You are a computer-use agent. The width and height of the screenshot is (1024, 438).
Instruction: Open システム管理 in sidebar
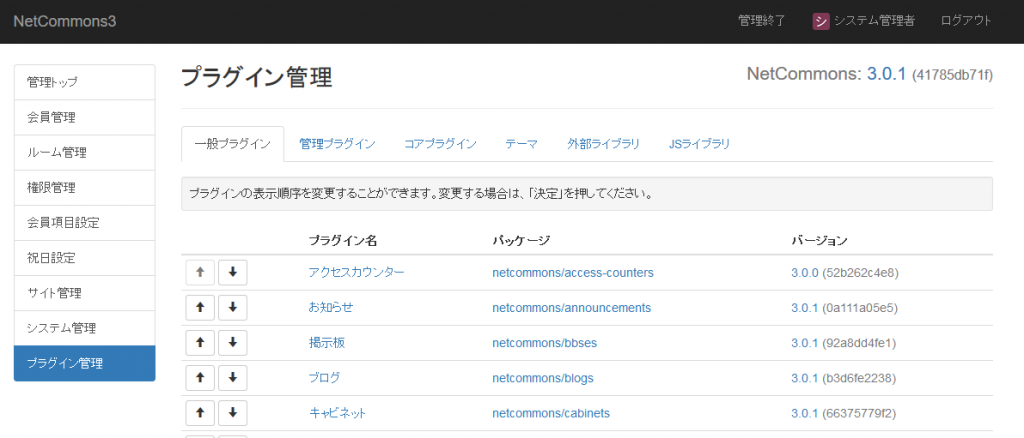pyautogui.click(x=84, y=328)
